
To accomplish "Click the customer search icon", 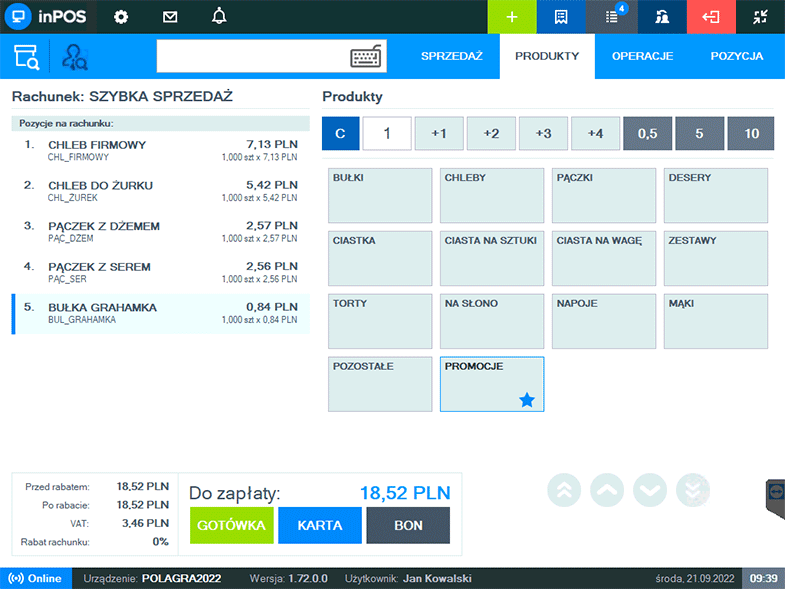I will (75, 57).
